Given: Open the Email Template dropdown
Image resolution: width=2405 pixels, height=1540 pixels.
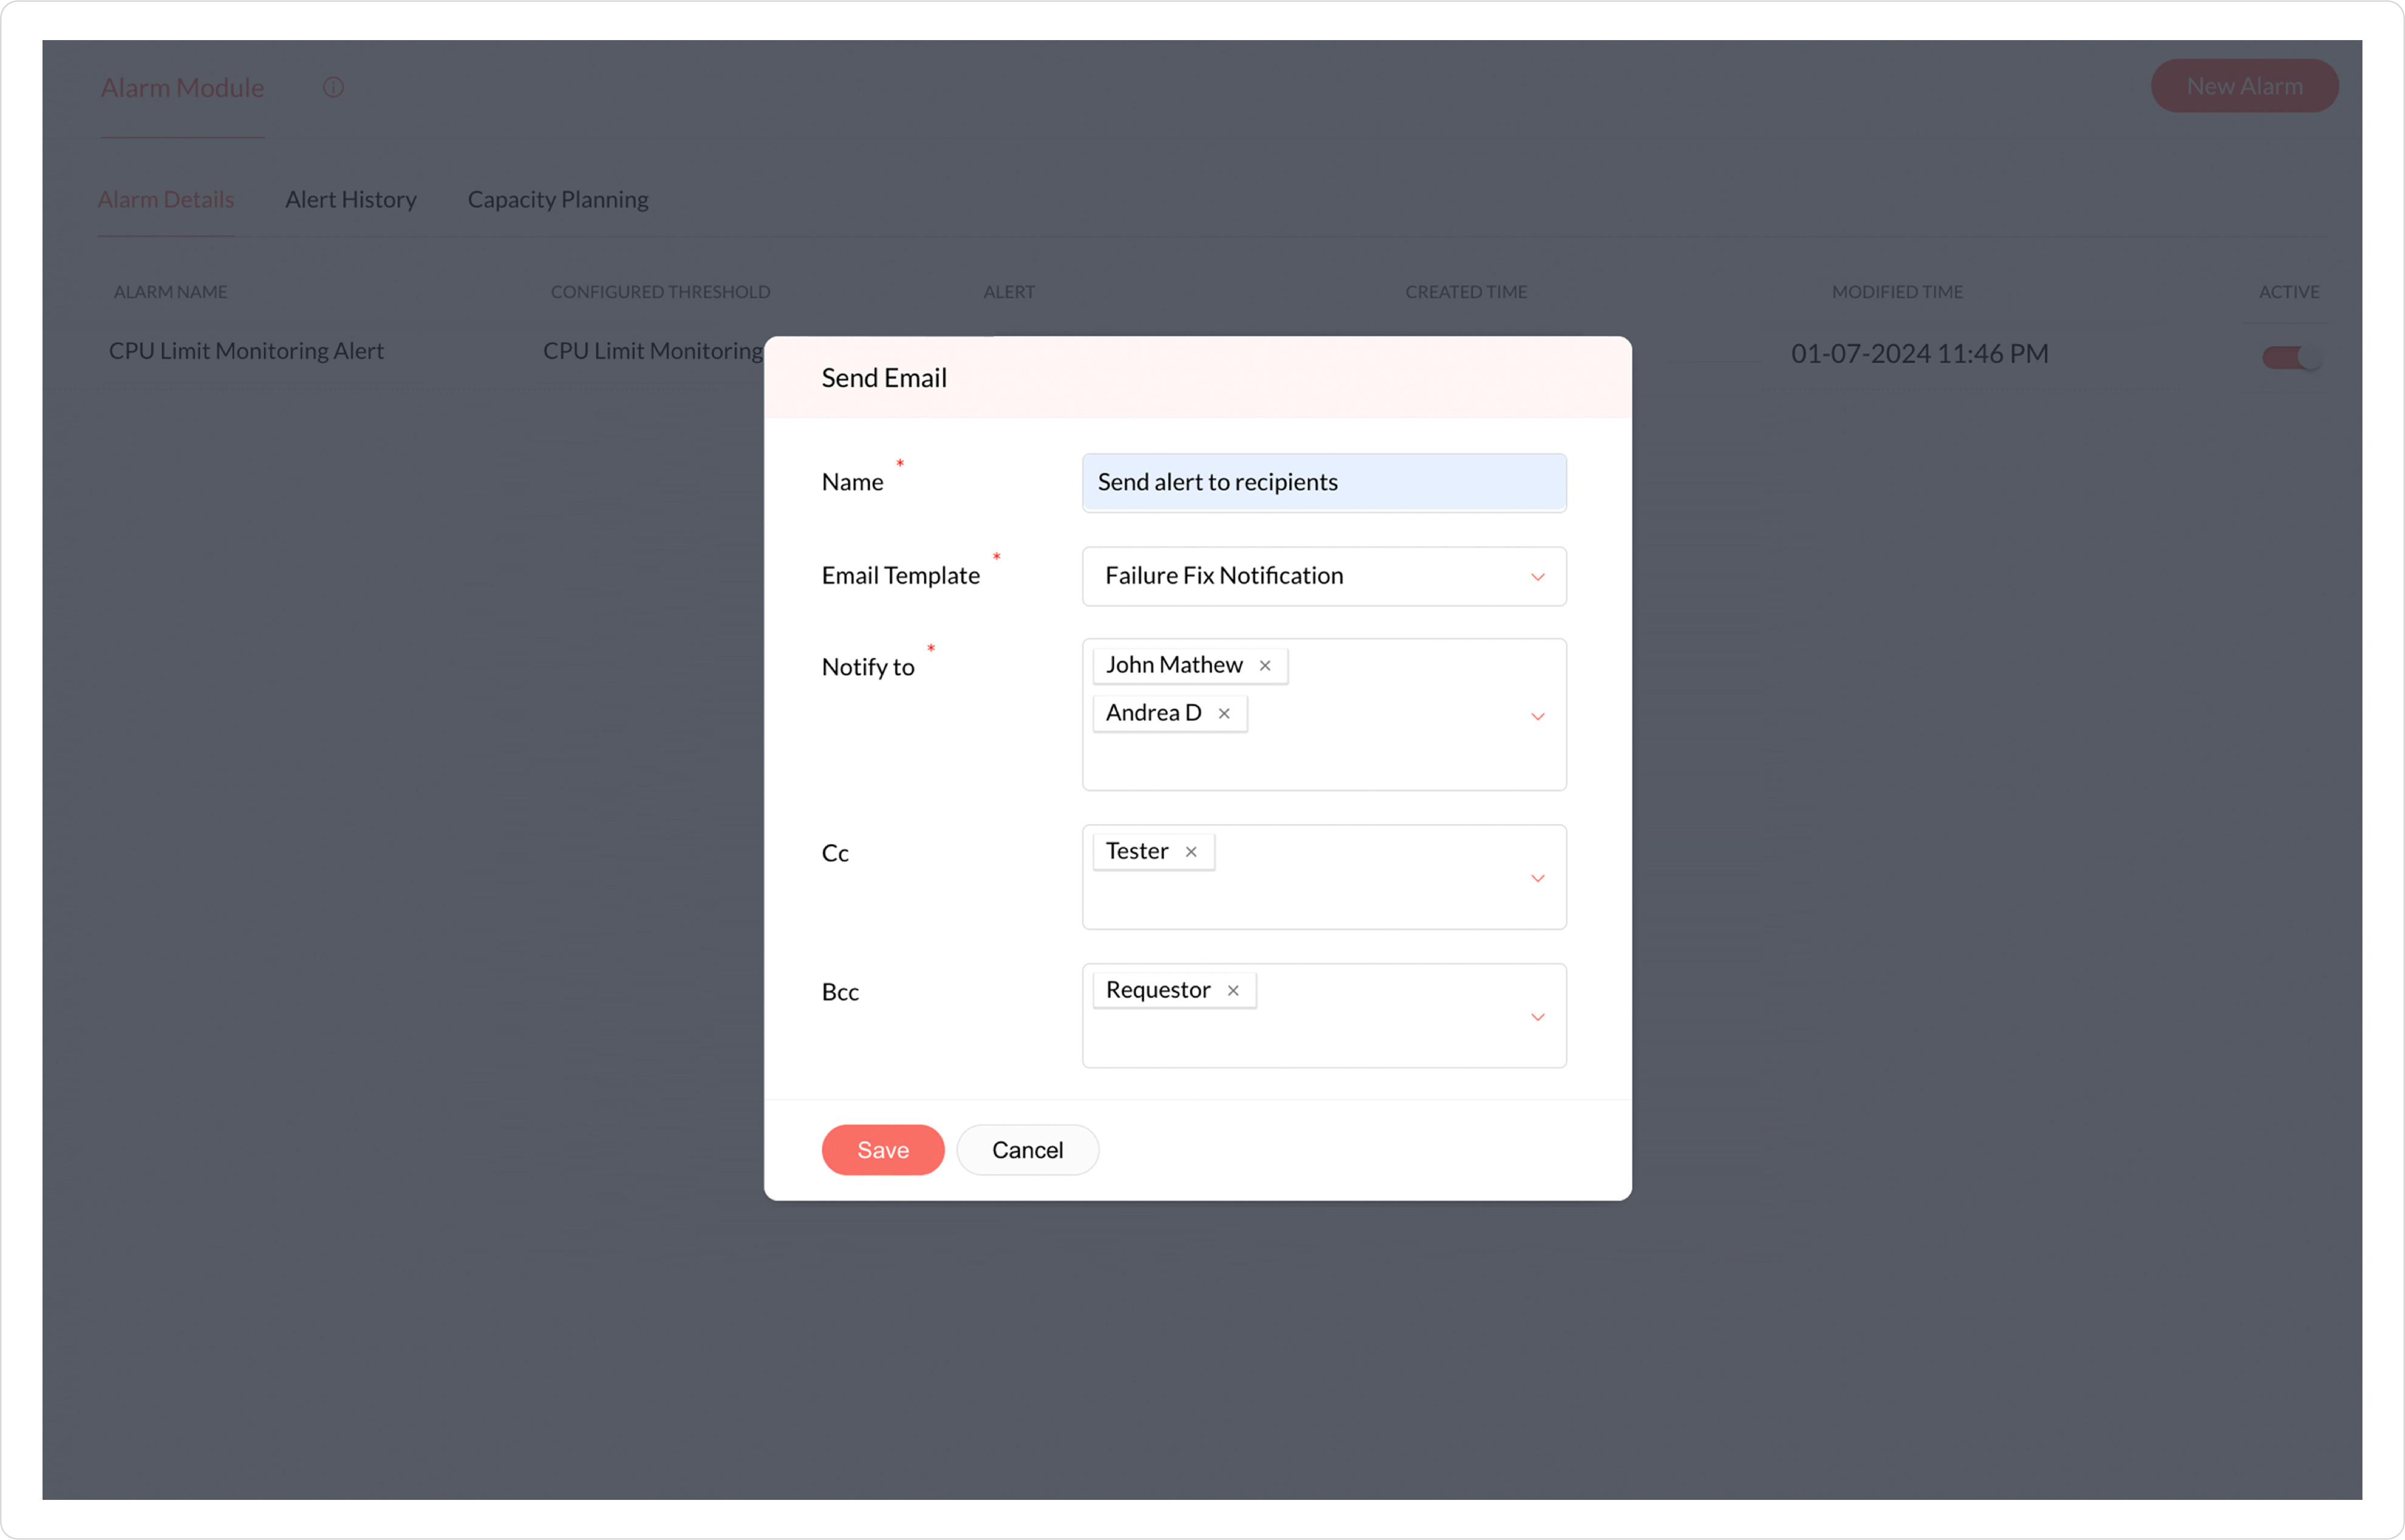Looking at the screenshot, I should click(x=1324, y=576).
